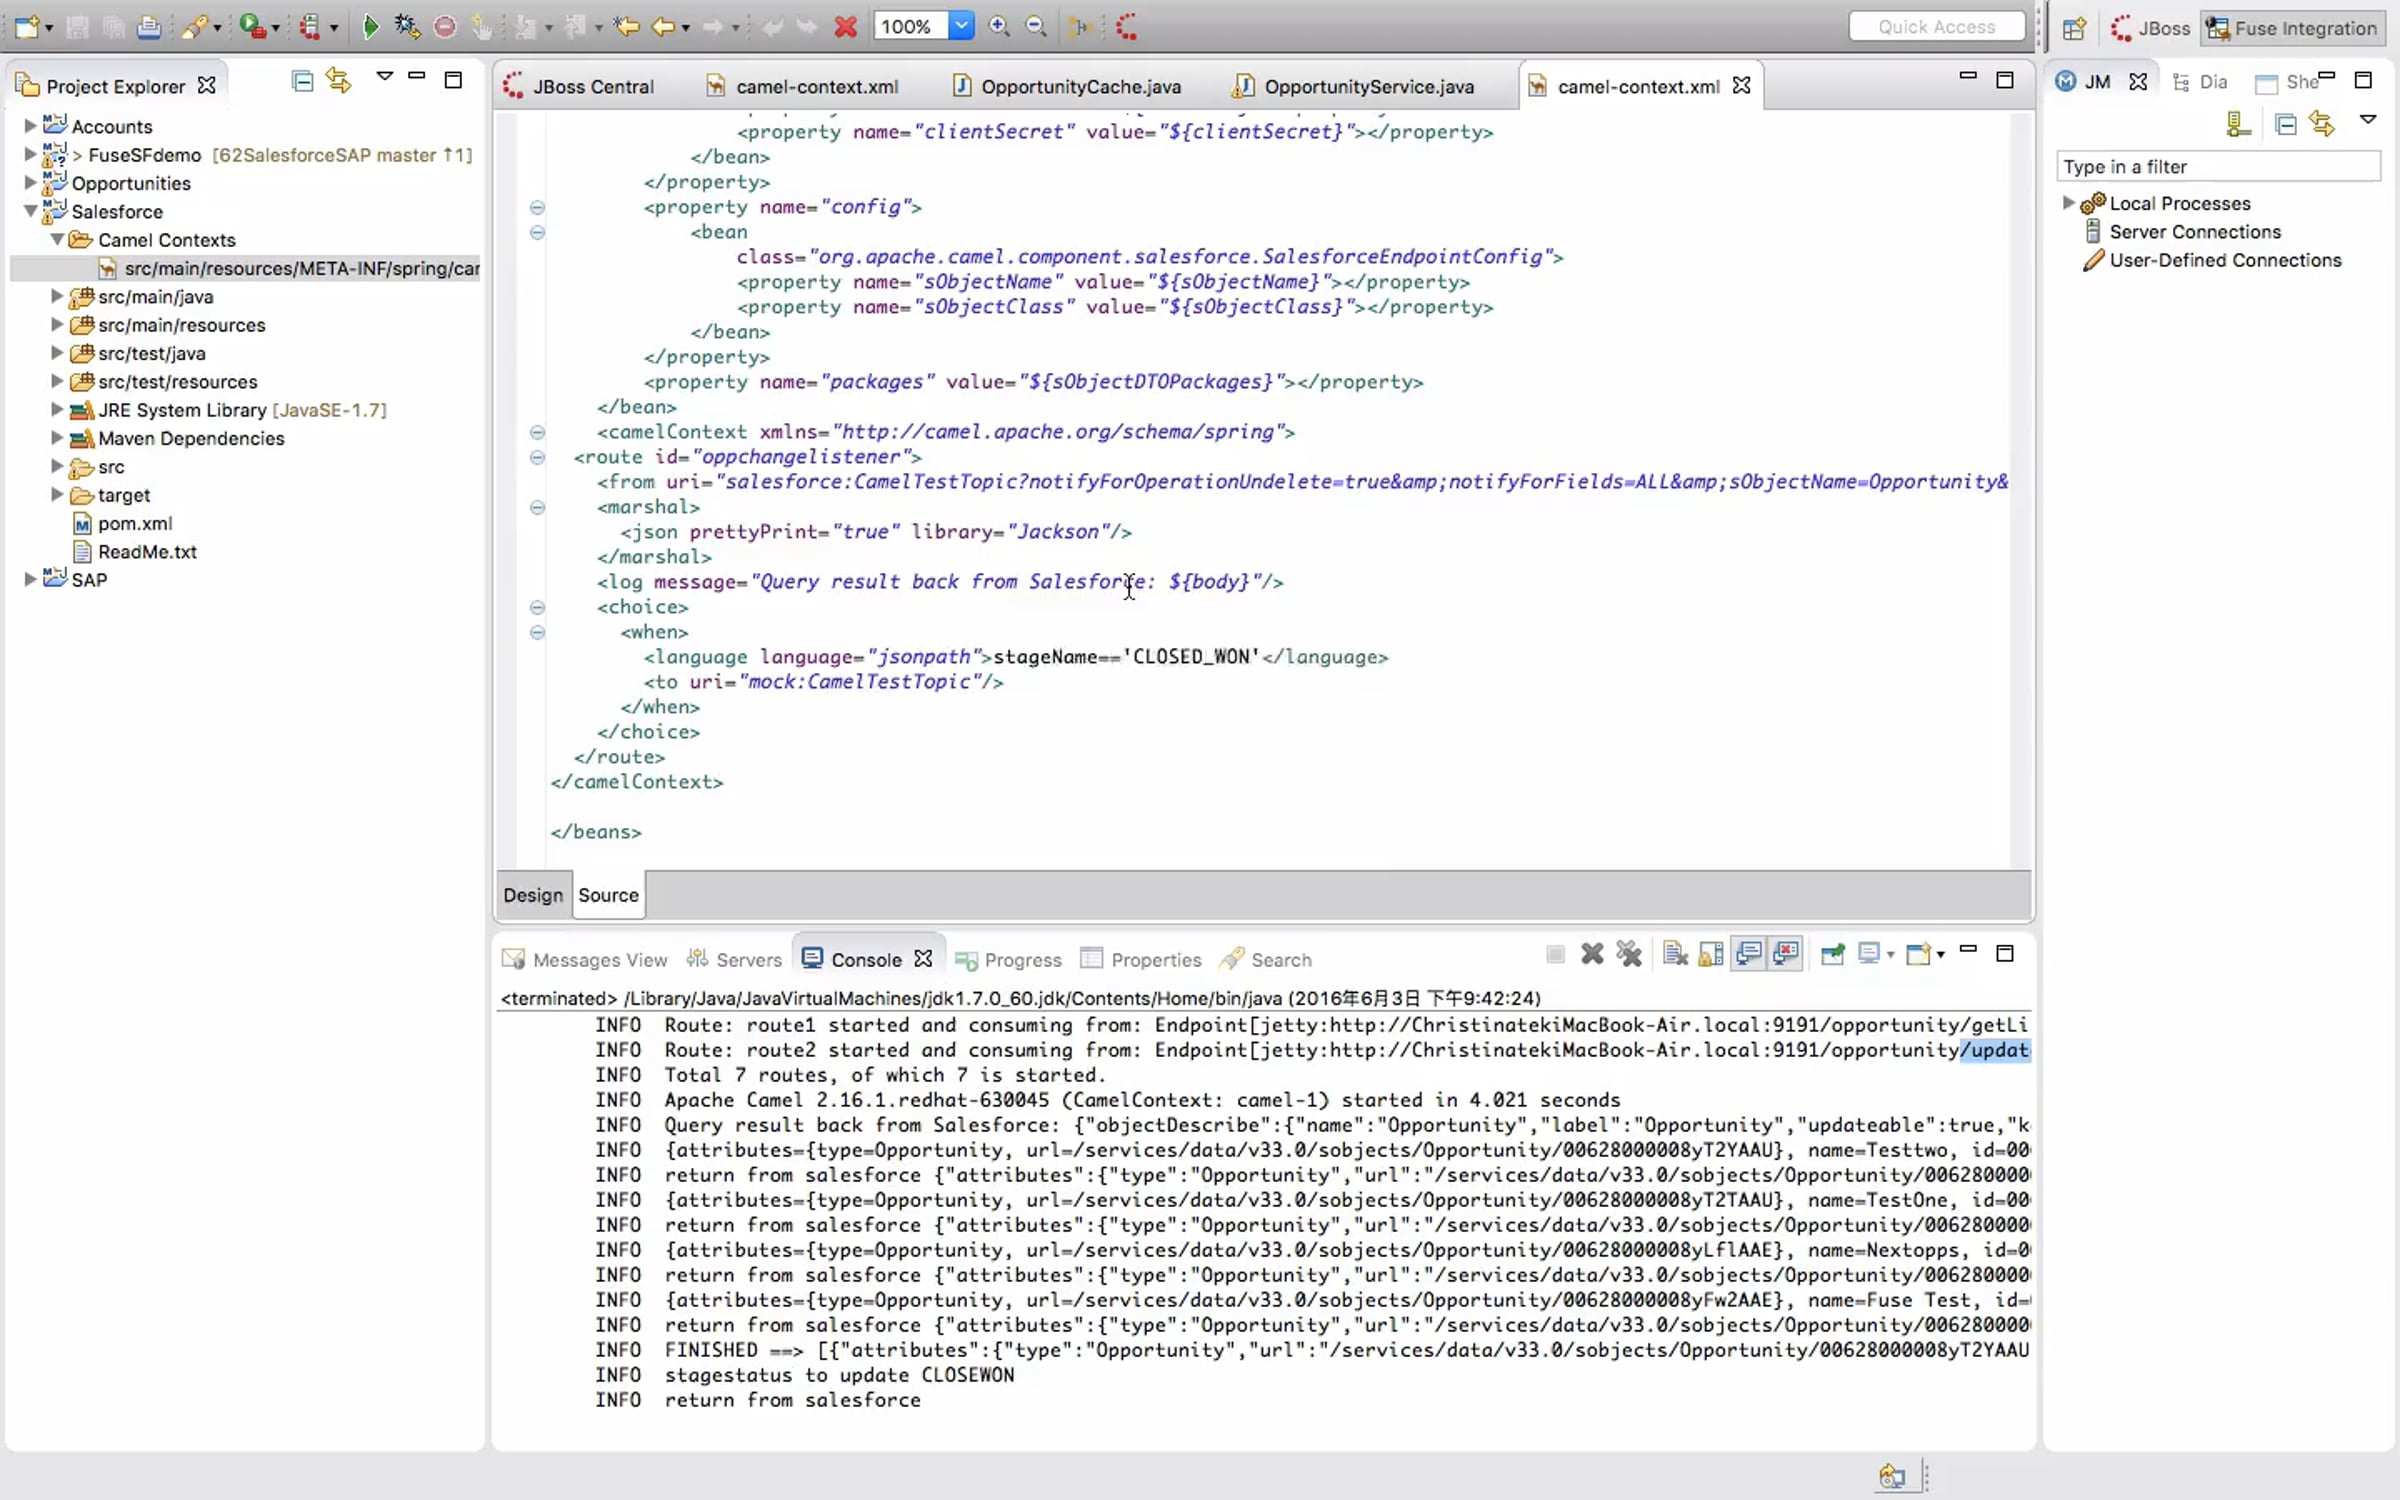Toggle Show Console on Standard Out
This screenshot has width=2400, height=1500.
[1749, 954]
